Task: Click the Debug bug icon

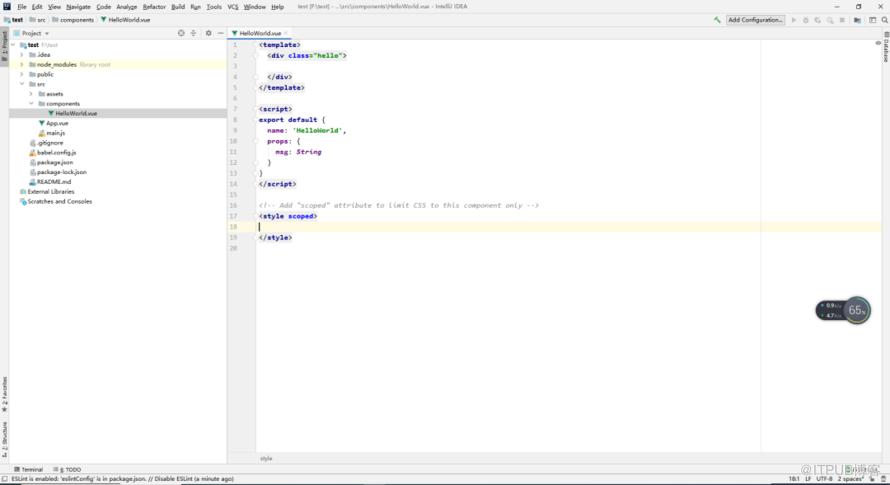Action: pos(805,20)
